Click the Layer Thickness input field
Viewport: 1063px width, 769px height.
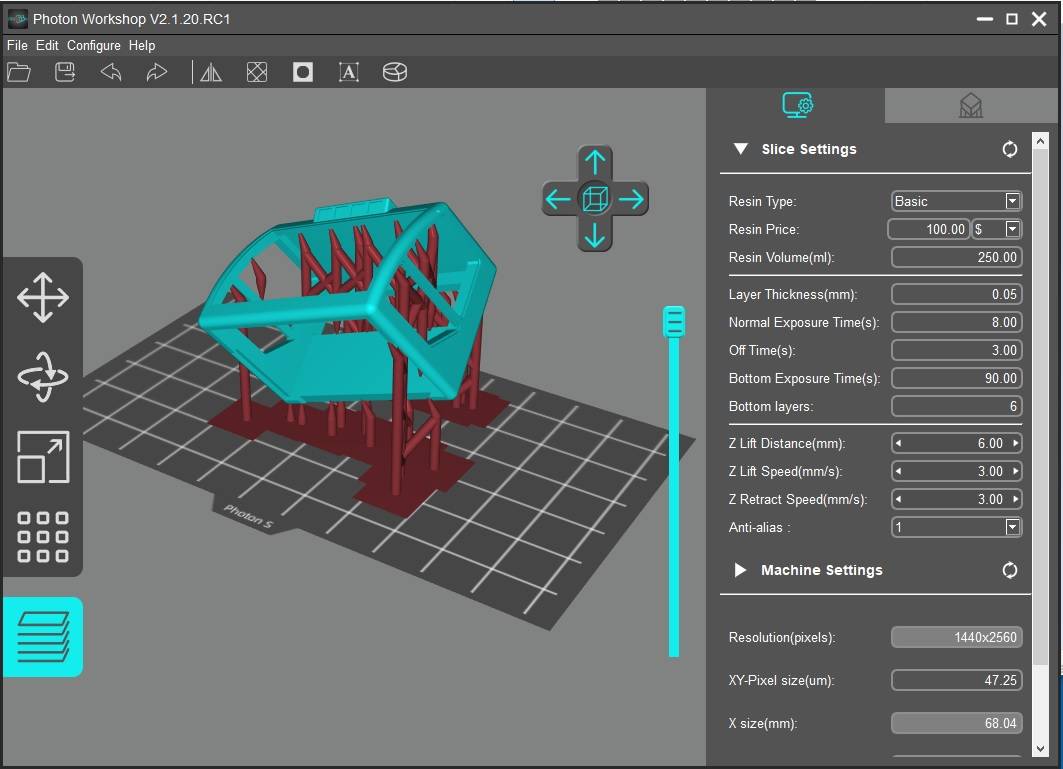pyautogui.click(x=956, y=294)
